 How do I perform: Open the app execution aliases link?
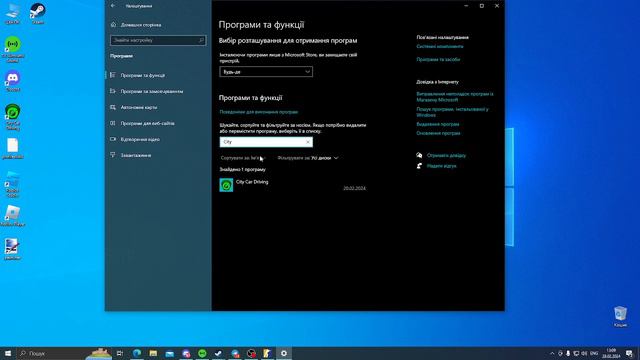(258, 112)
